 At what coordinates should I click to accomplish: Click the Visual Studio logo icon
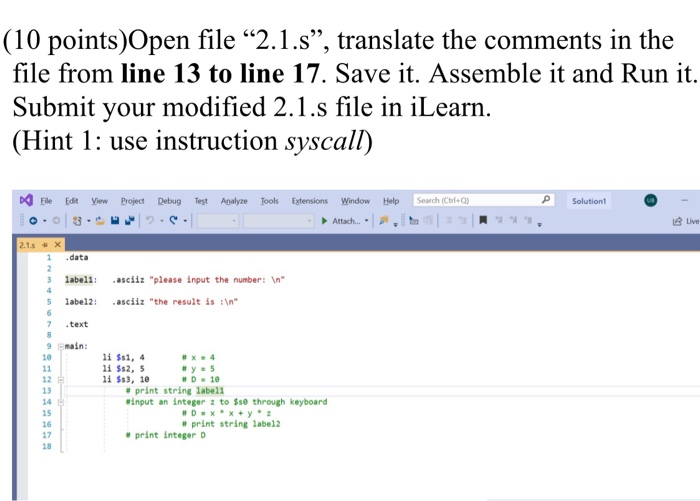point(26,200)
